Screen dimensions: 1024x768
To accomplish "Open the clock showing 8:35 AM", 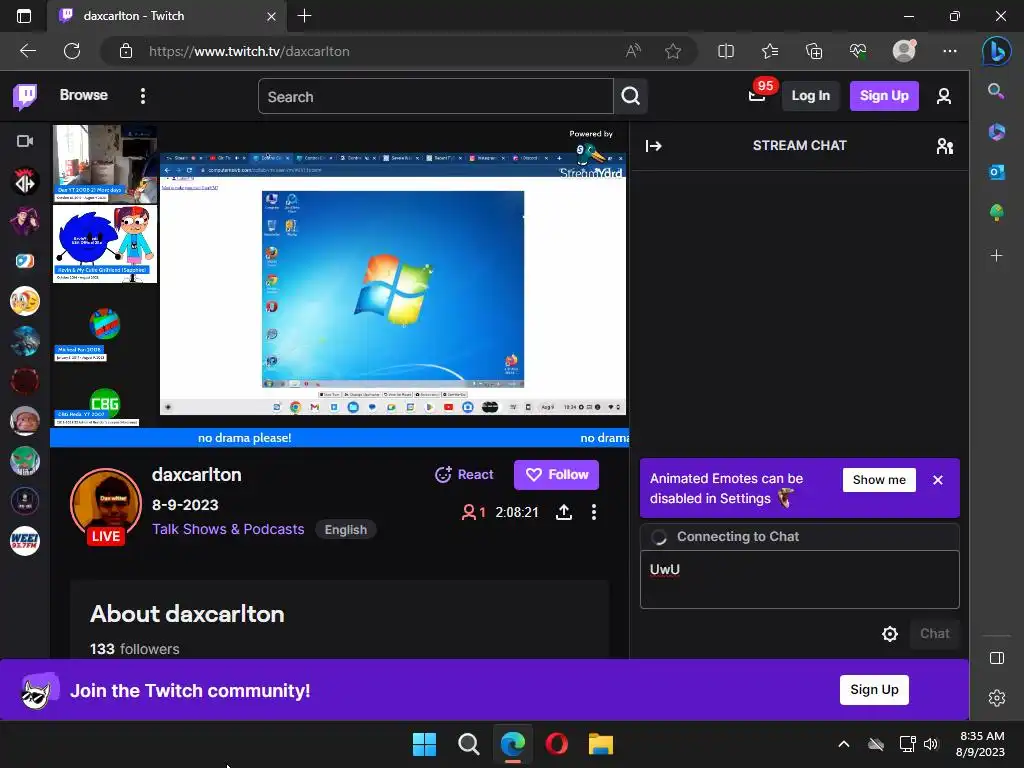I will tap(981, 744).
